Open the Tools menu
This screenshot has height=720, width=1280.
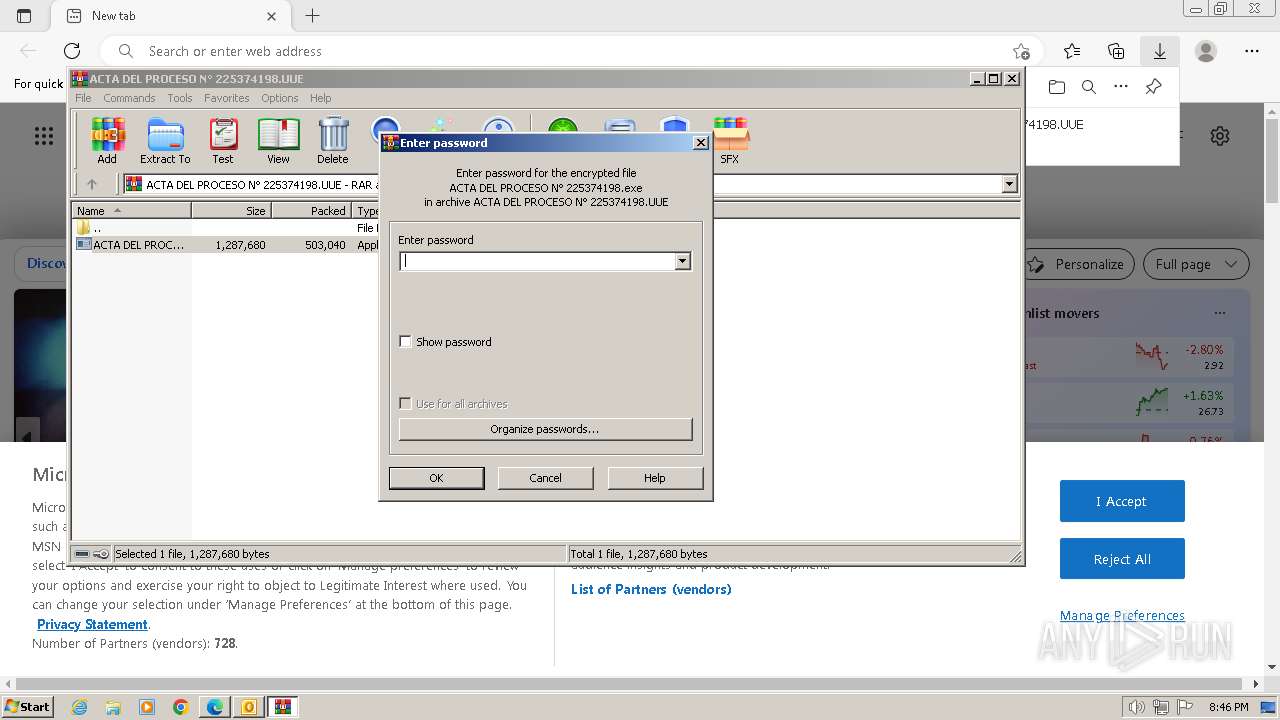point(180,98)
